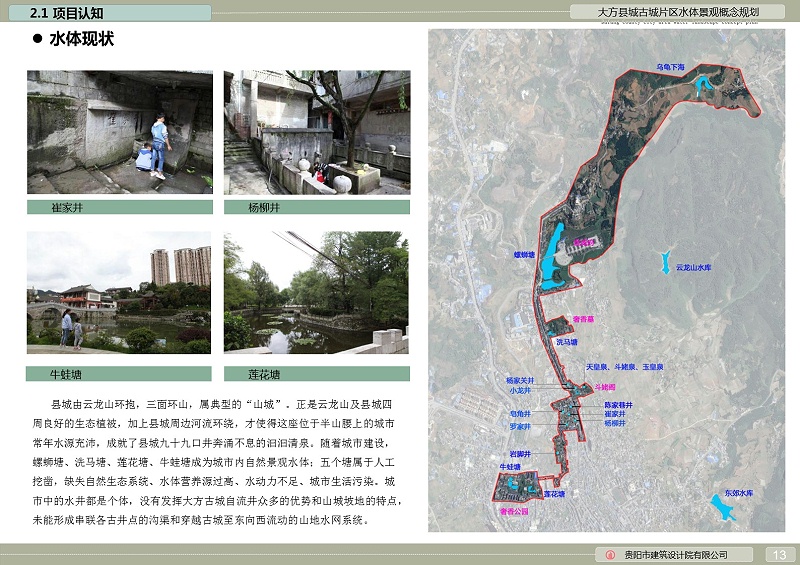Select the plan title banner at top right
This screenshot has width=800, height=565.
click(x=677, y=12)
